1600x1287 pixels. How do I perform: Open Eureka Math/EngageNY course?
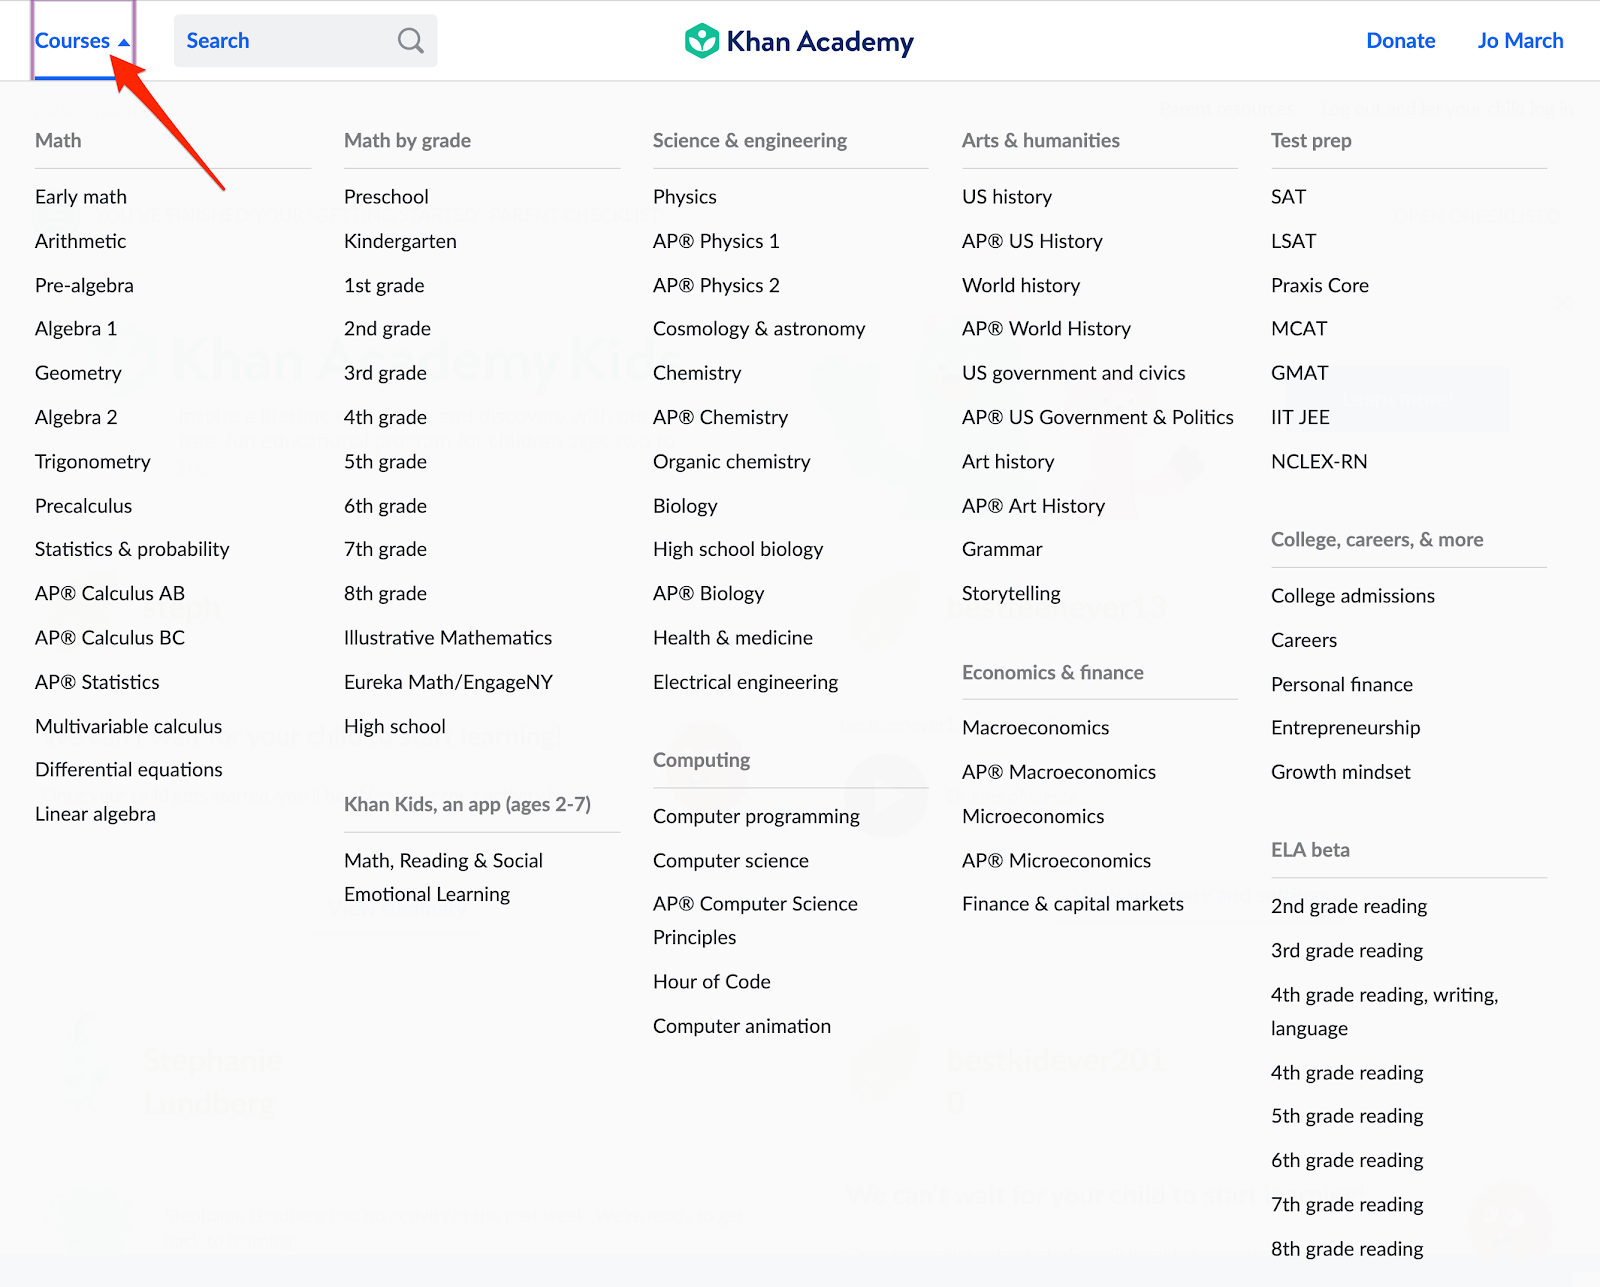pyautogui.click(x=448, y=682)
